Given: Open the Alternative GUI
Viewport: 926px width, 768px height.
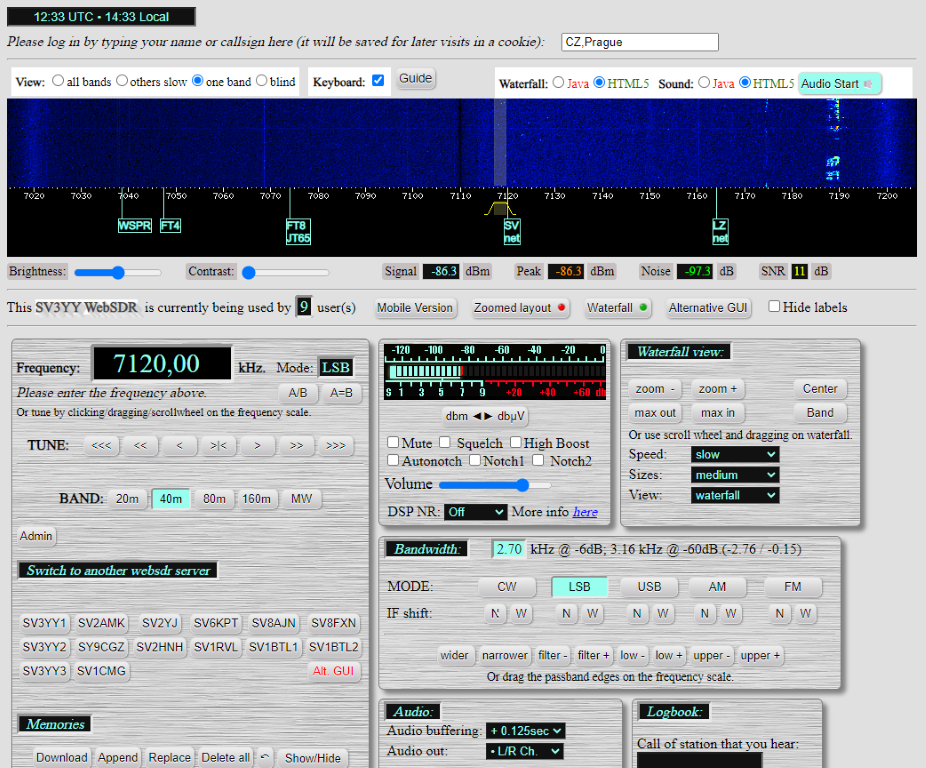Looking at the screenshot, I should pos(708,308).
